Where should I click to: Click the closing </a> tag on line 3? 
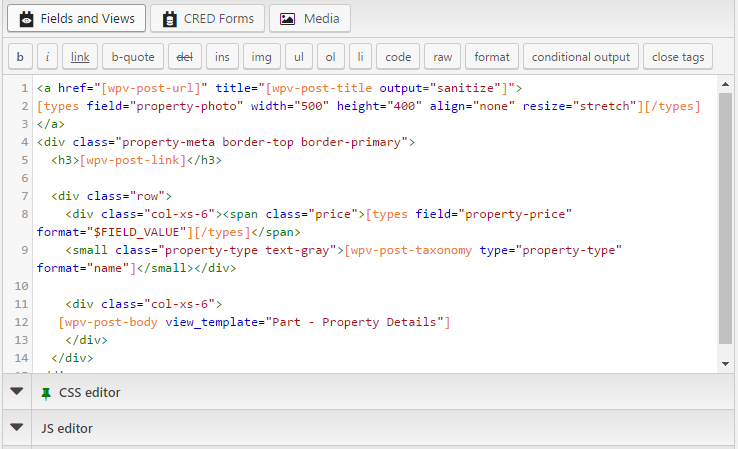coord(51,124)
